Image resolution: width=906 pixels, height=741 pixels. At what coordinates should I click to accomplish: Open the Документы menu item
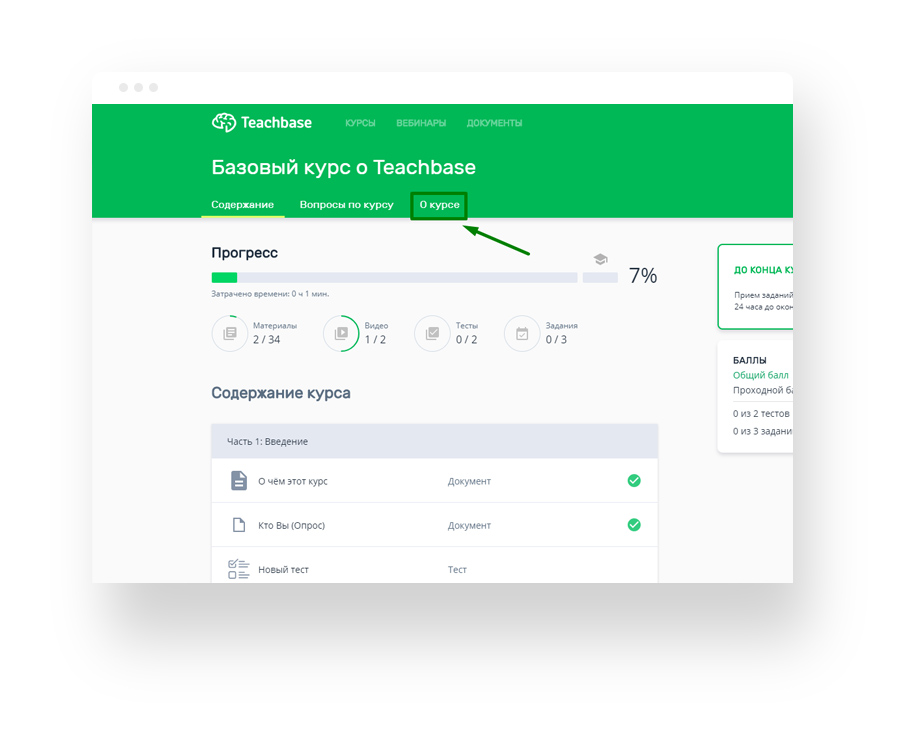(x=494, y=123)
